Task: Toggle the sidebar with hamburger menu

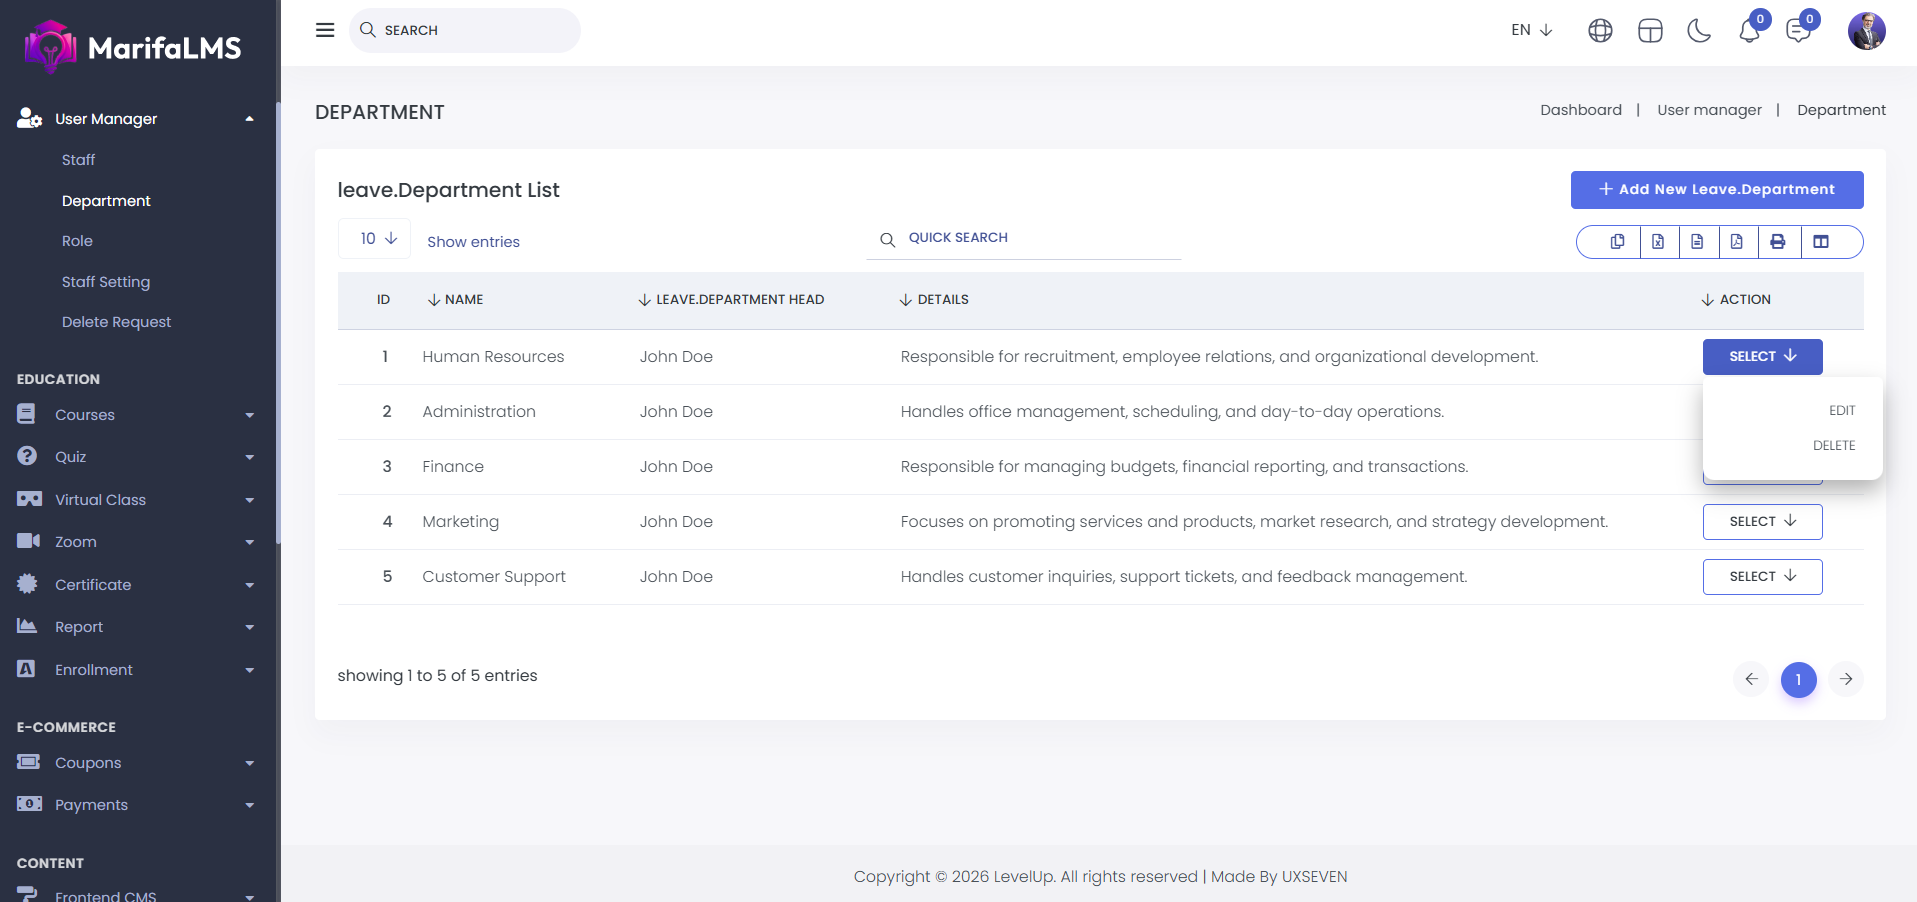Action: pyautogui.click(x=325, y=30)
